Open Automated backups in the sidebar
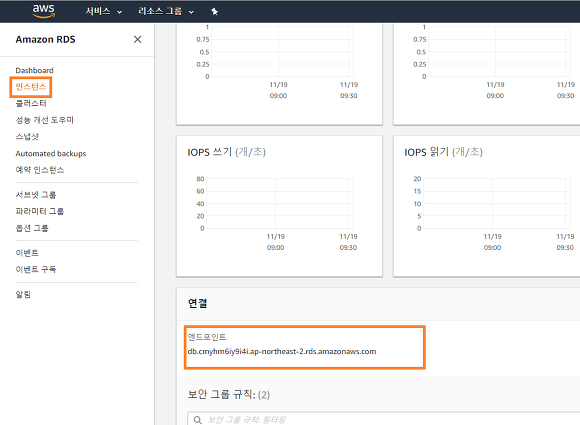The height and width of the screenshot is (425, 580). [51, 154]
